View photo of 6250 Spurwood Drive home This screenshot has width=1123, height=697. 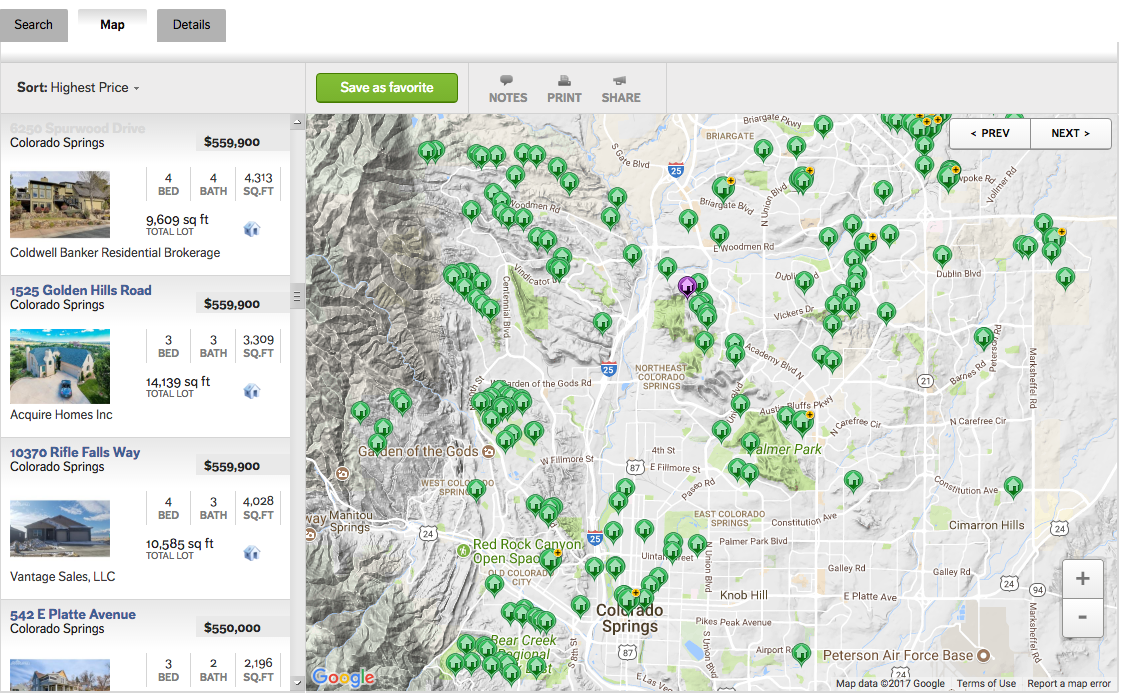[x=60, y=204]
